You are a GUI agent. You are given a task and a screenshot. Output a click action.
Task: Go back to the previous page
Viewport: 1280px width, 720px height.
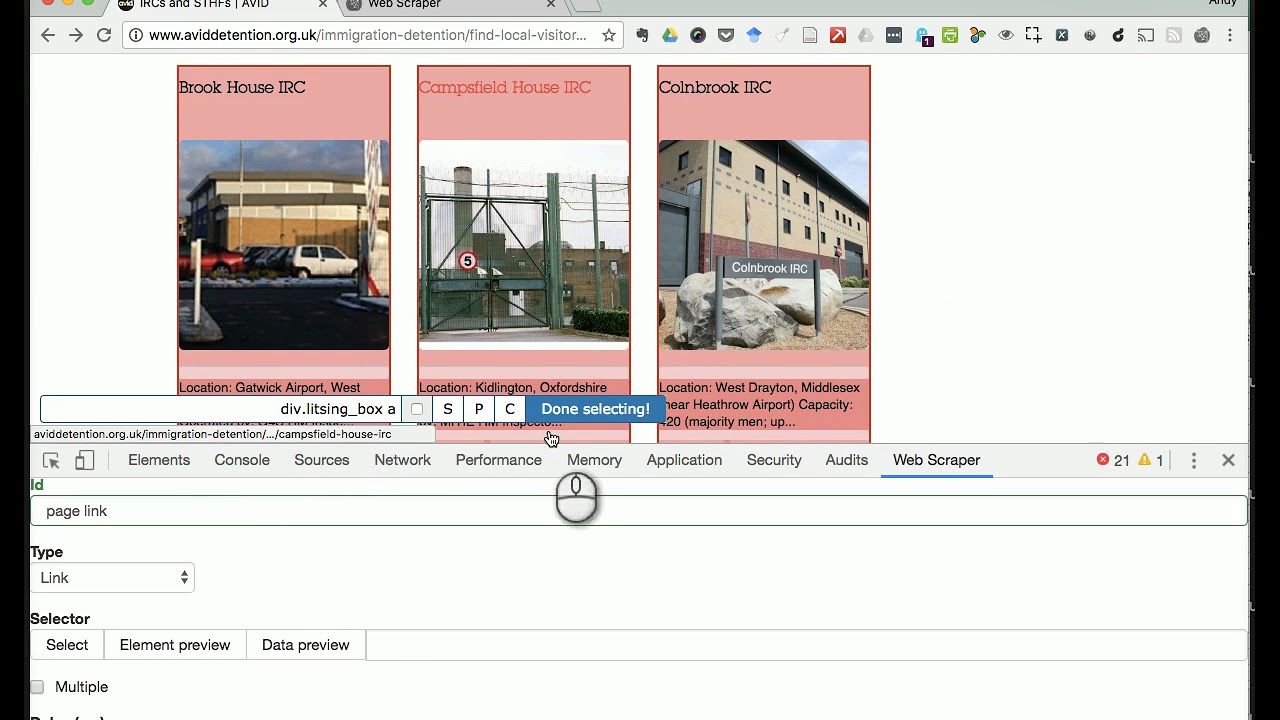click(x=48, y=35)
